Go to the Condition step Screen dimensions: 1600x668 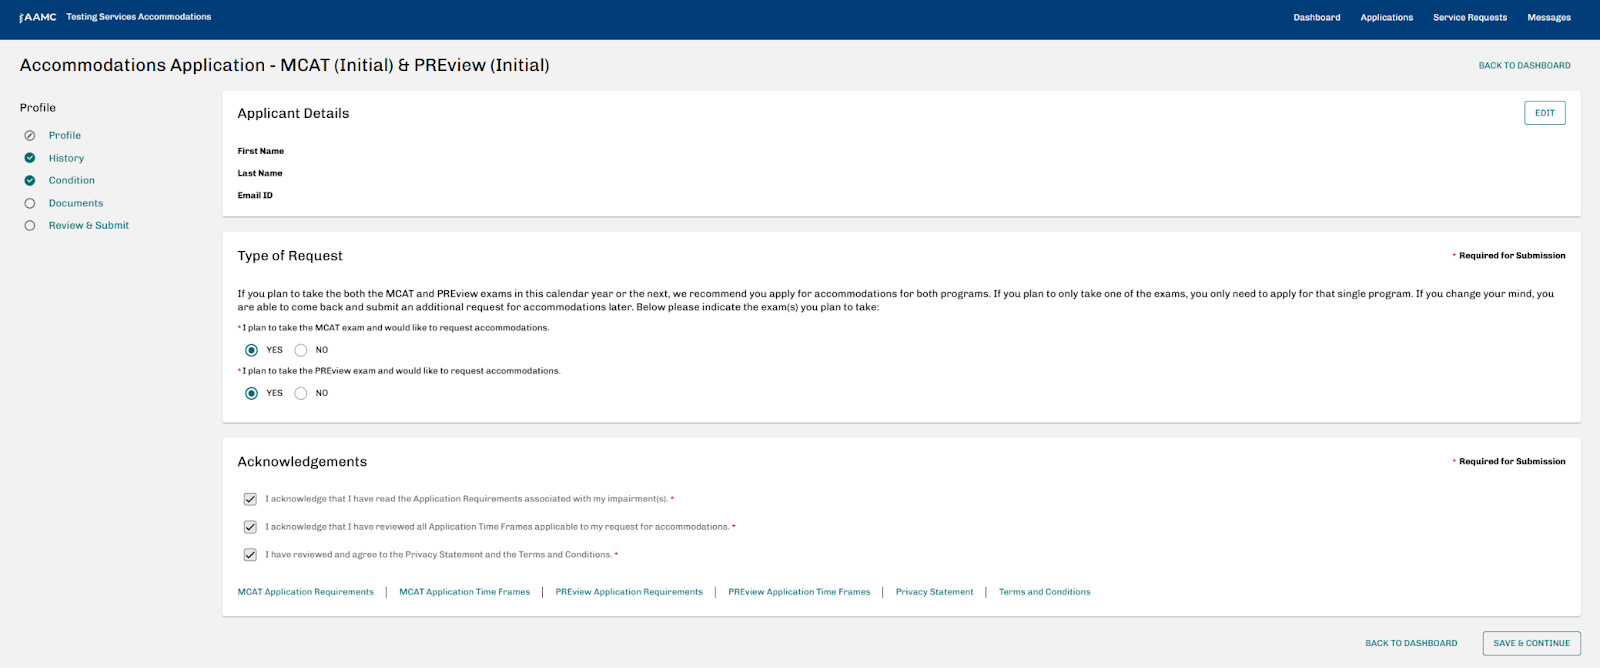click(72, 181)
